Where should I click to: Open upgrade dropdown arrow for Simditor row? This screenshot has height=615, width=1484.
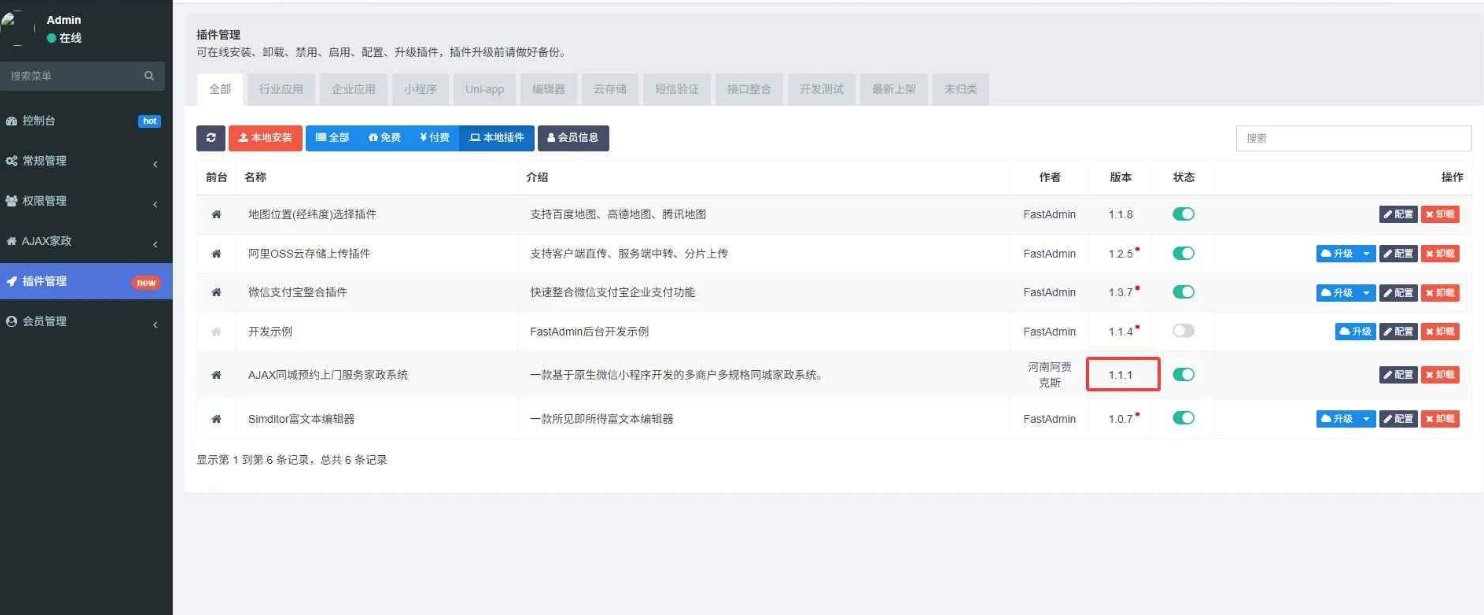pos(1367,419)
